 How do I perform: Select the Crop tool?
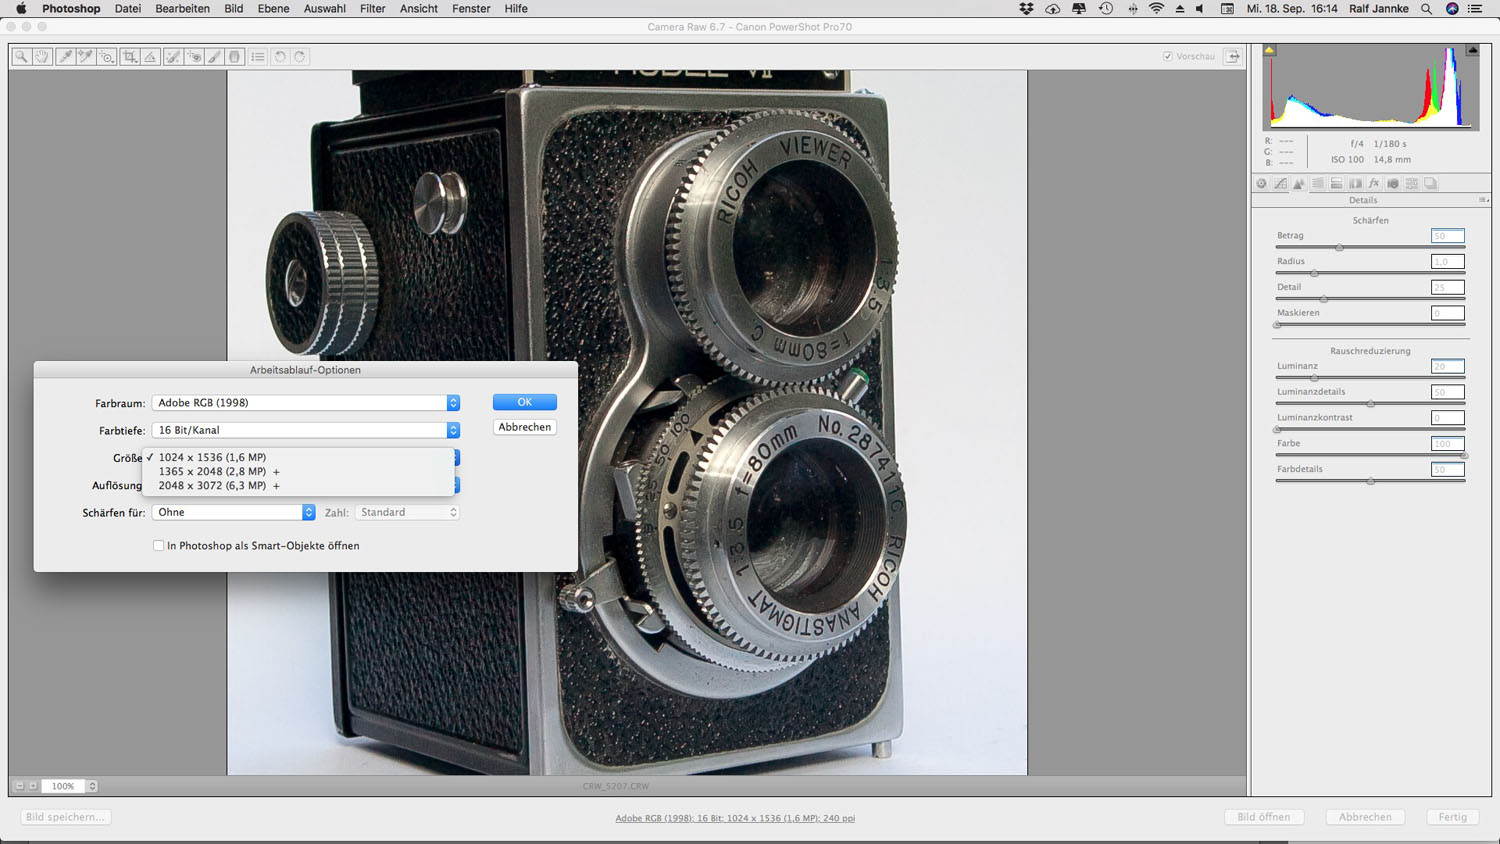[x=130, y=57]
